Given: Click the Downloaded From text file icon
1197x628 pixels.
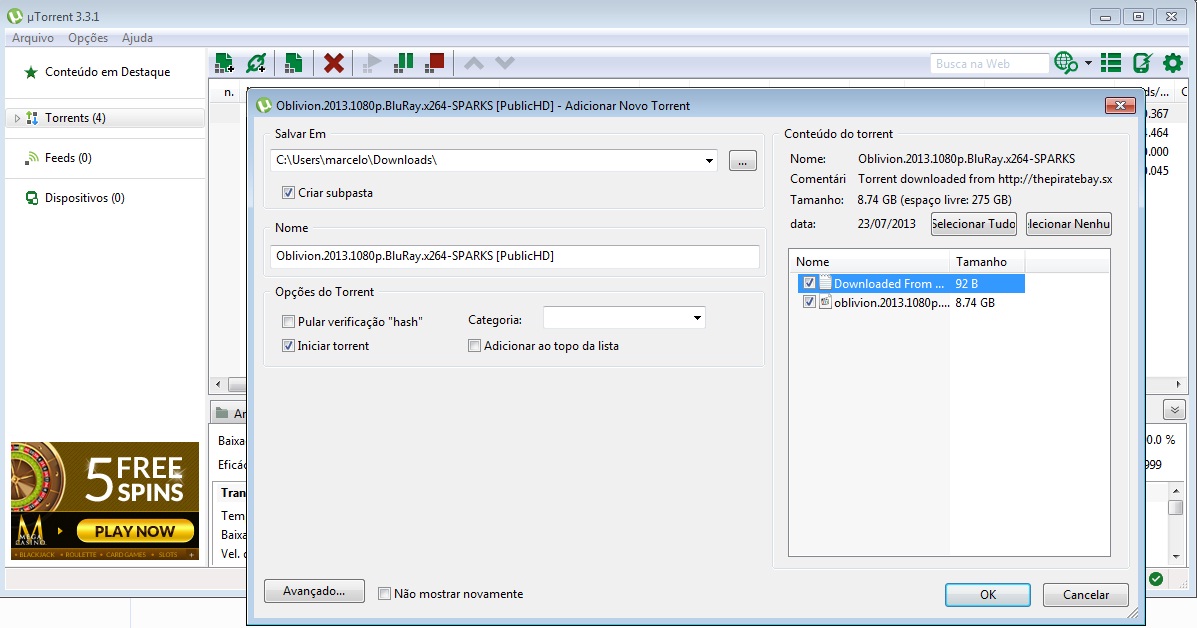Looking at the screenshot, I should click(x=825, y=282).
